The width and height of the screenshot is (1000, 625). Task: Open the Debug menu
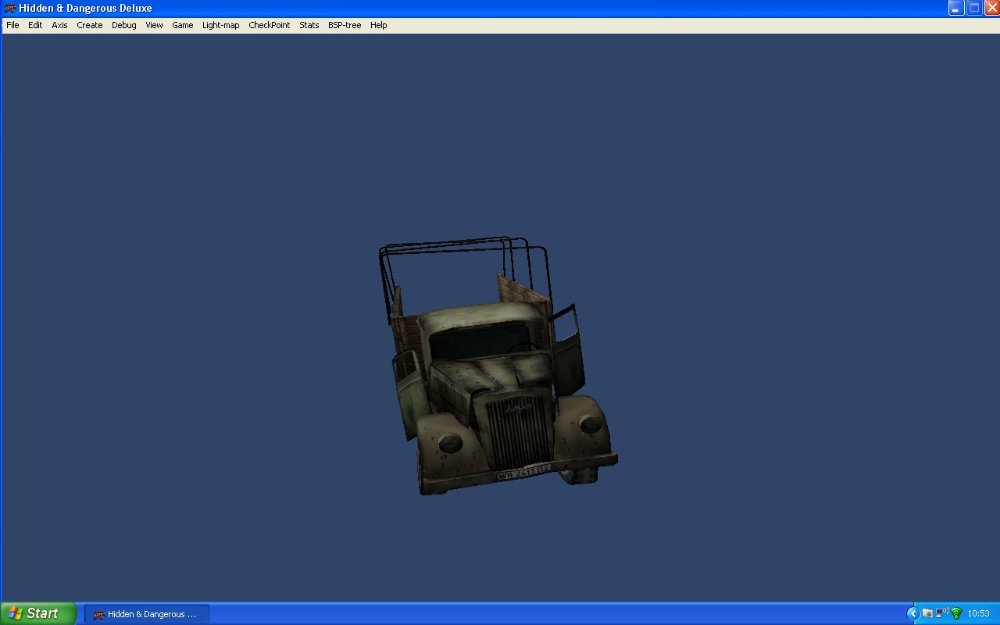[124, 25]
